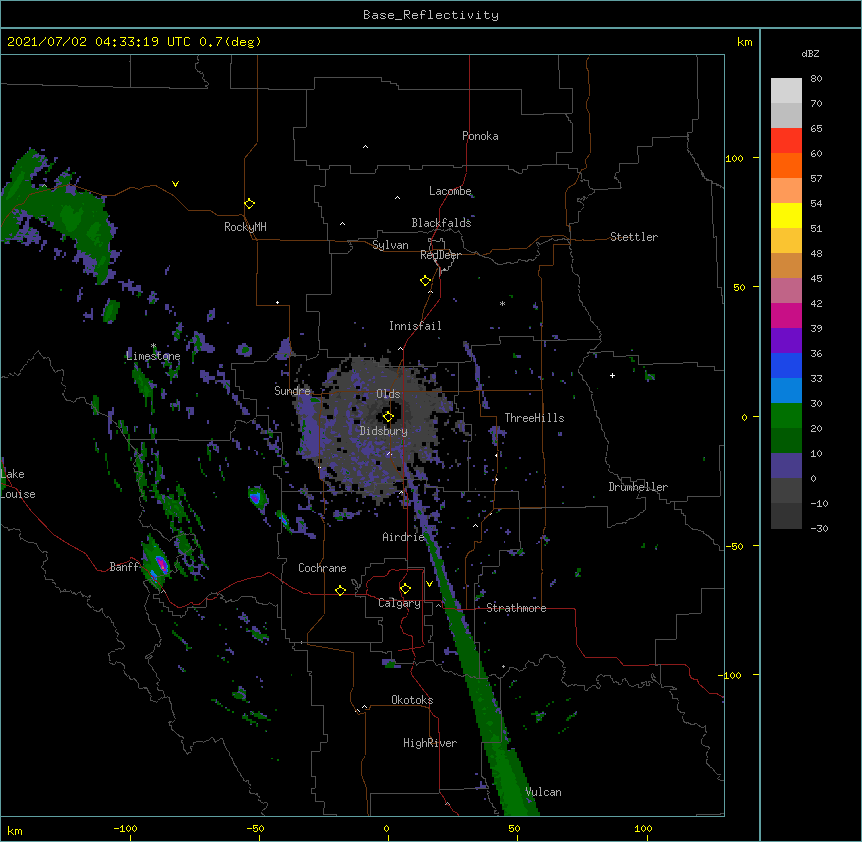
Task: Click the Stettler city label
Action: [634, 237]
